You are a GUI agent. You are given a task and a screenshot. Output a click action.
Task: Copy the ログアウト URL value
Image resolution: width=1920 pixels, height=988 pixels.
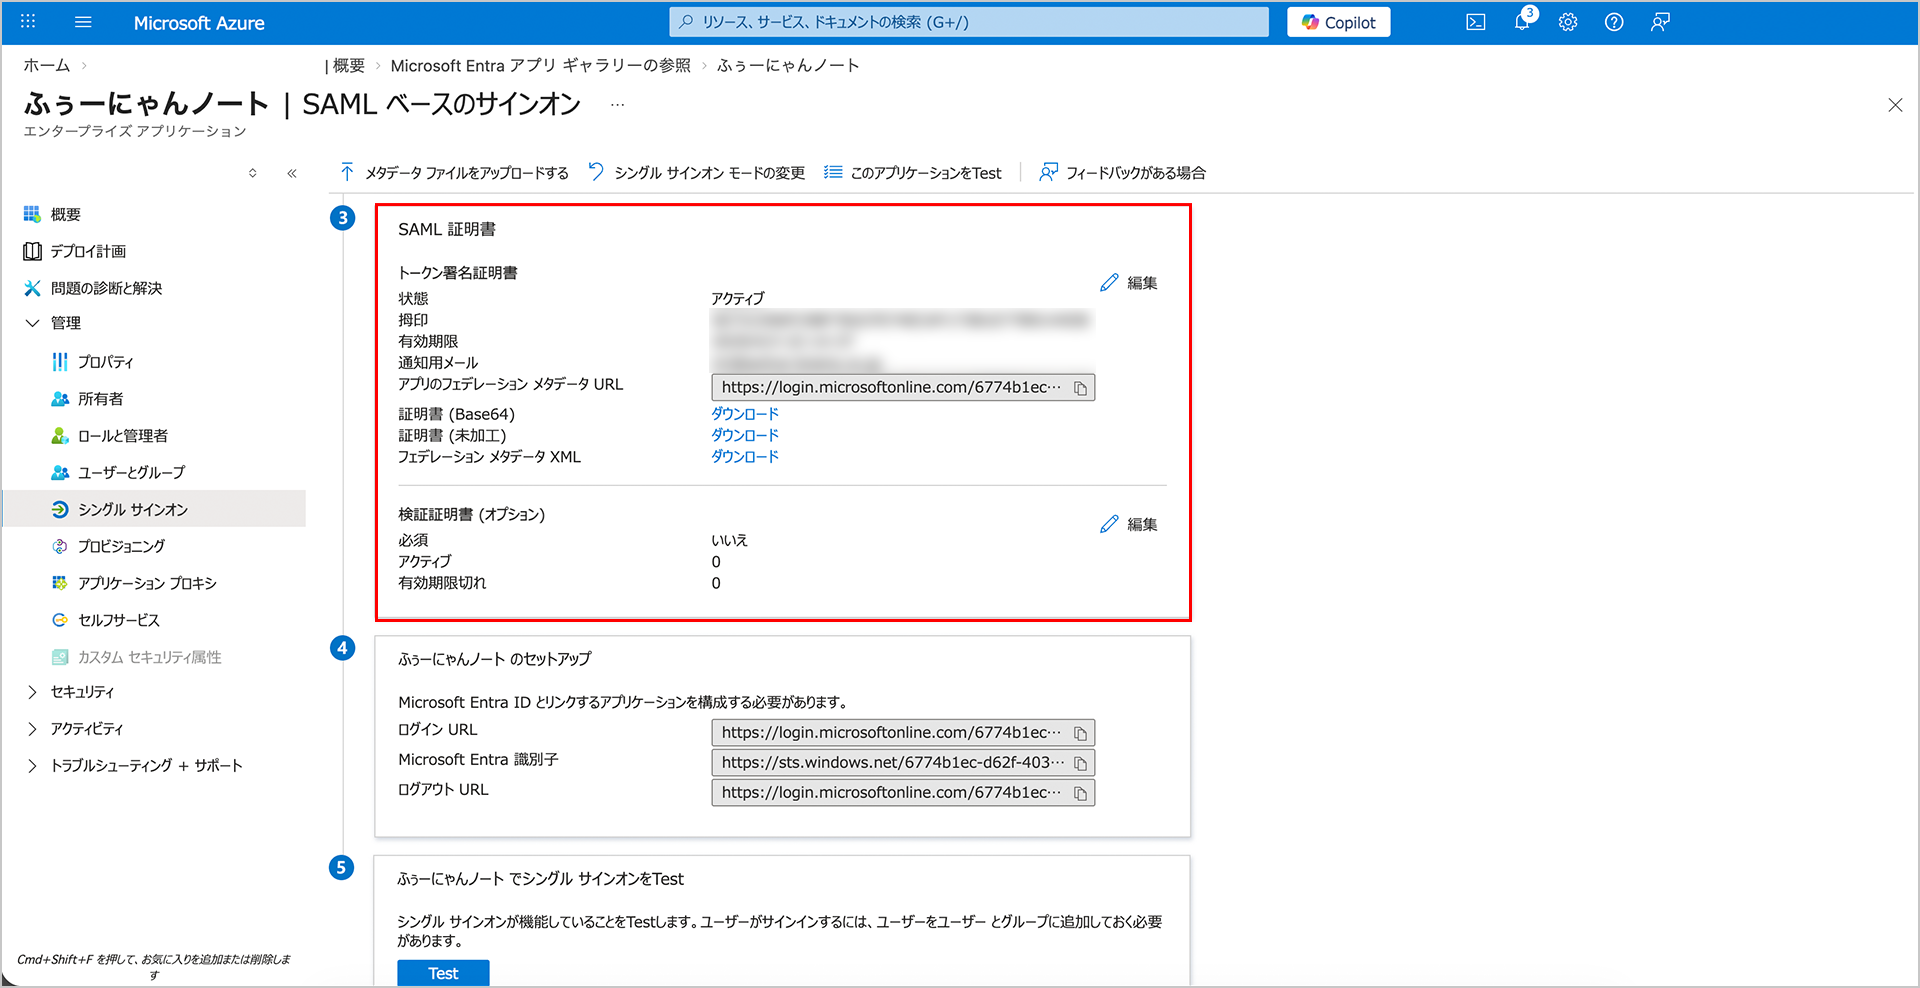pos(1080,793)
